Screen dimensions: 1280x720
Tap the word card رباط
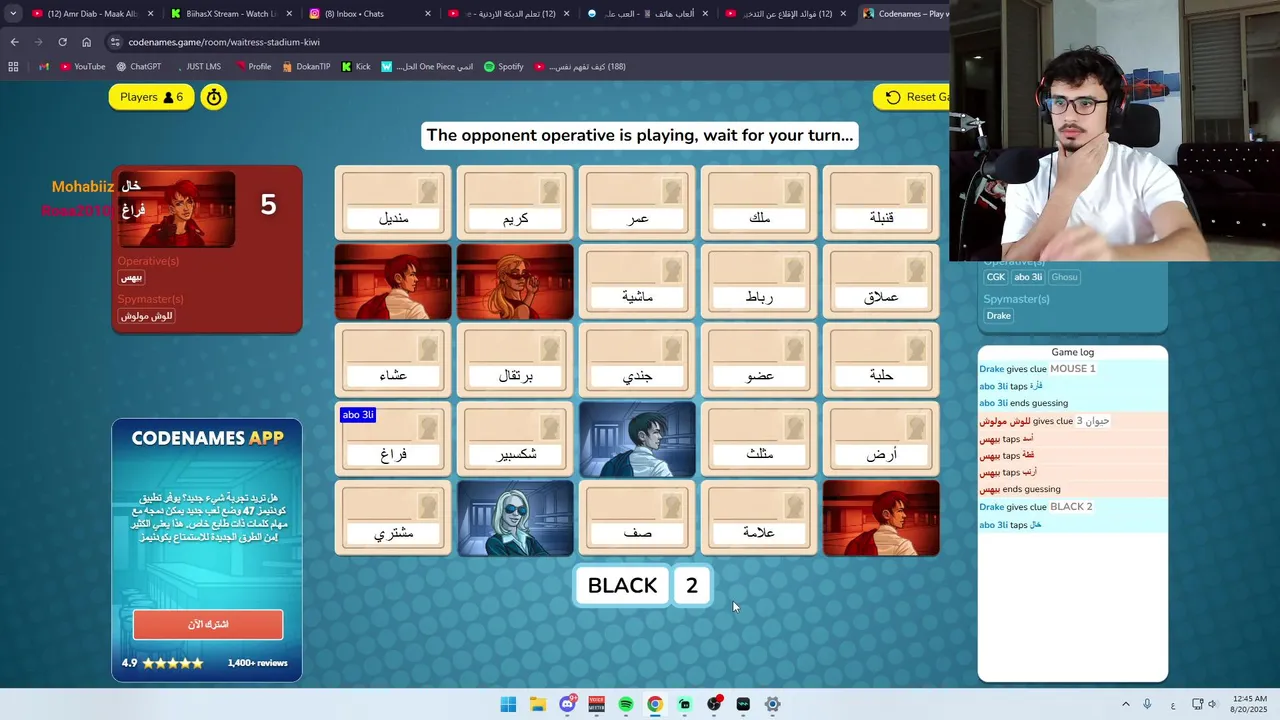tap(759, 282)
